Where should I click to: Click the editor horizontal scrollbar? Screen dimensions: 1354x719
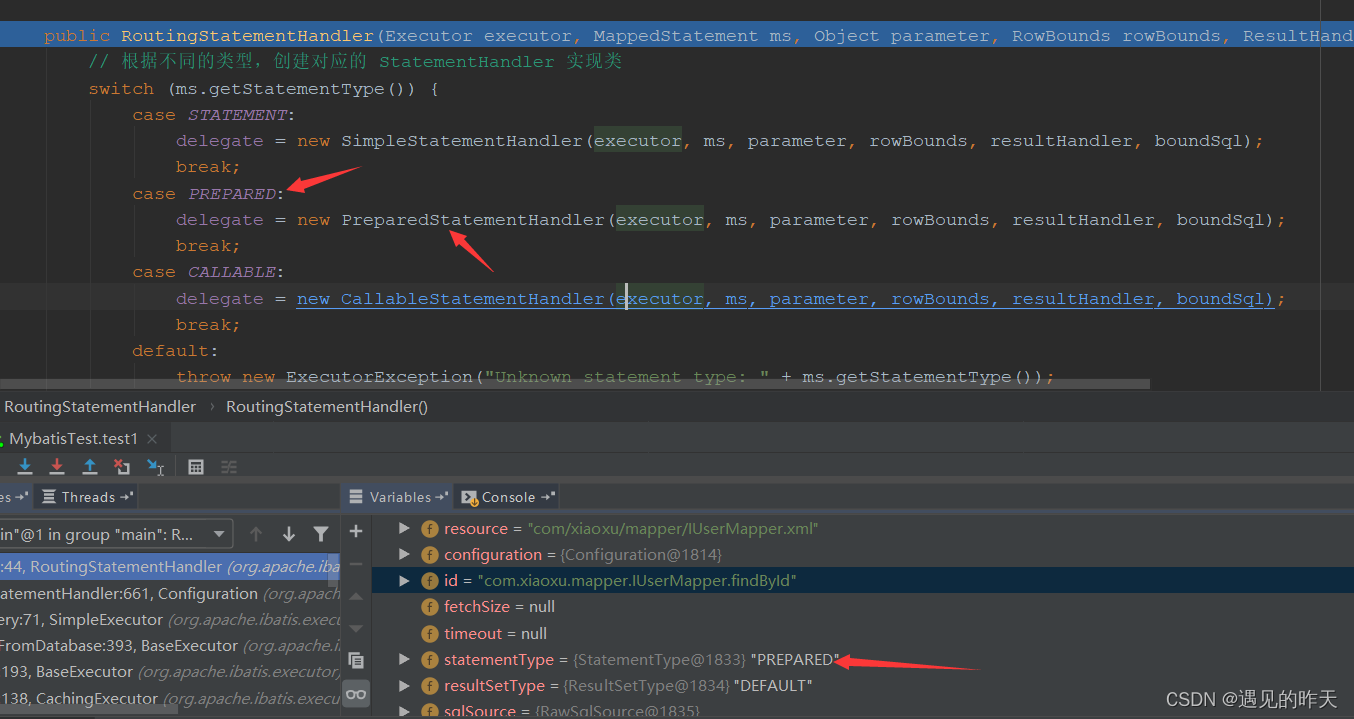click(x=575, y=383)
